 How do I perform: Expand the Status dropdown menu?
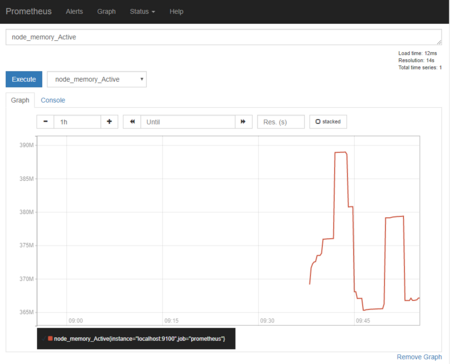142,11
